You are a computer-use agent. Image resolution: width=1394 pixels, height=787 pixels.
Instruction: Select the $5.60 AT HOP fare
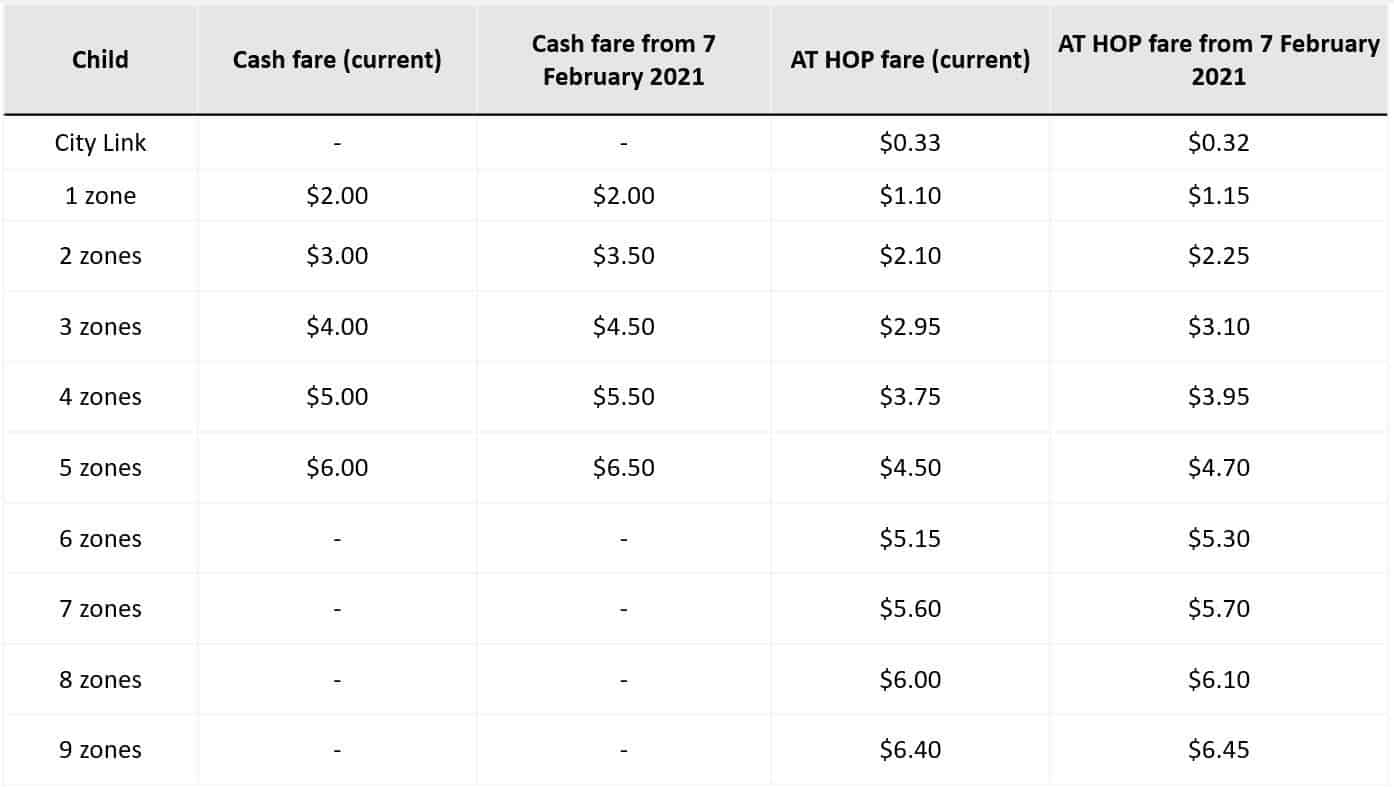pyautogui.click(x=910, y=609)
